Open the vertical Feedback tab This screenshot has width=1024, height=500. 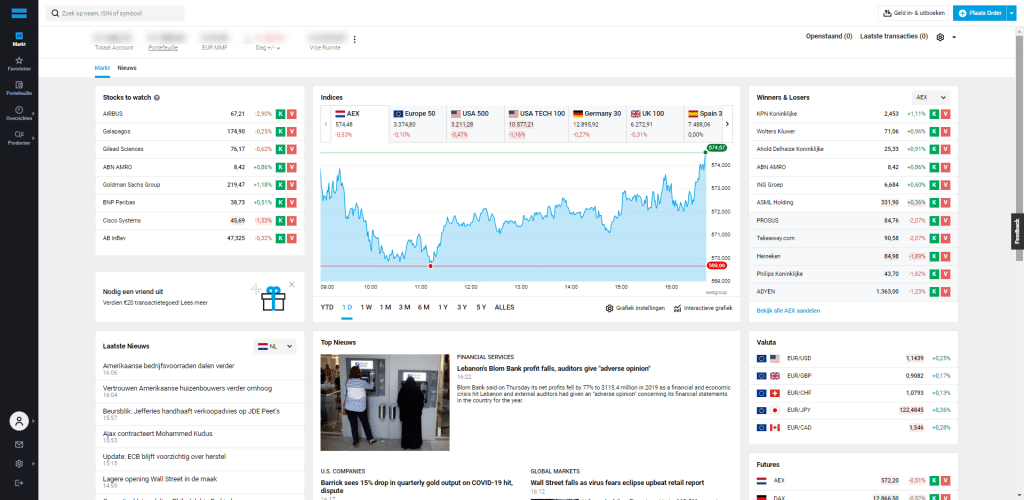pyautogui.click(x=1017, y=232)
